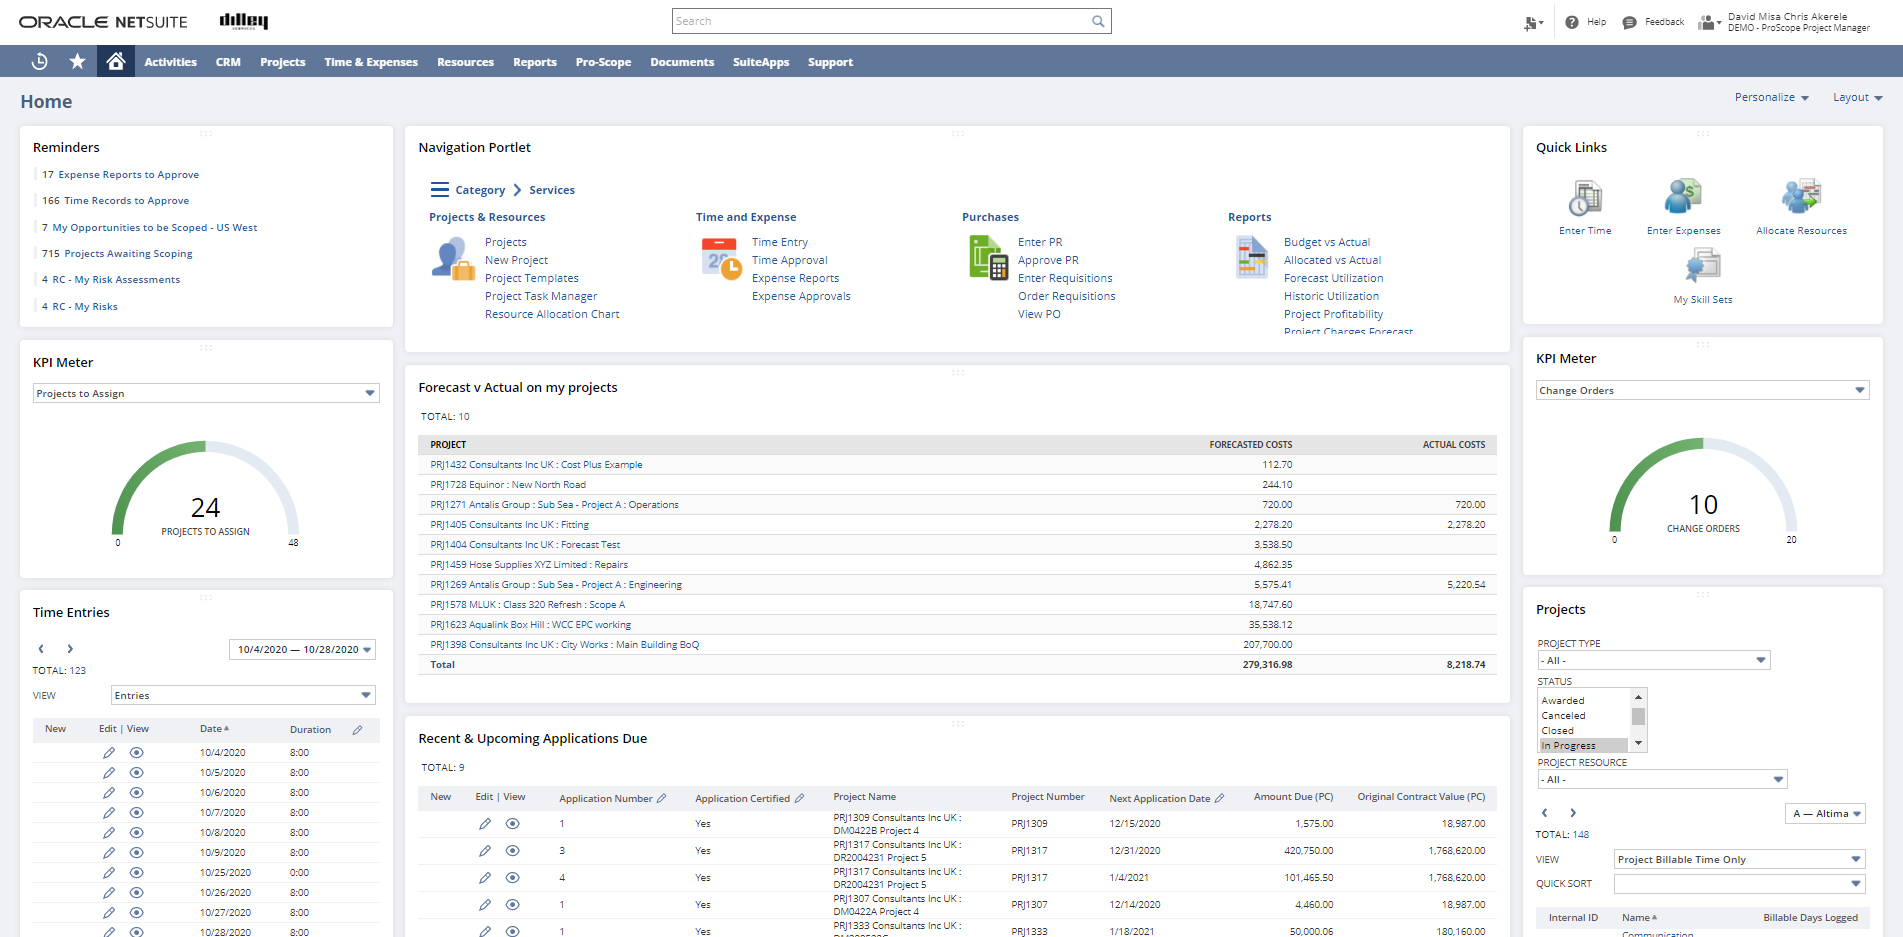Click the Home house icon
Image resolution: width=1903 pixels, height=937 pixels.
(x=115, y=60)
